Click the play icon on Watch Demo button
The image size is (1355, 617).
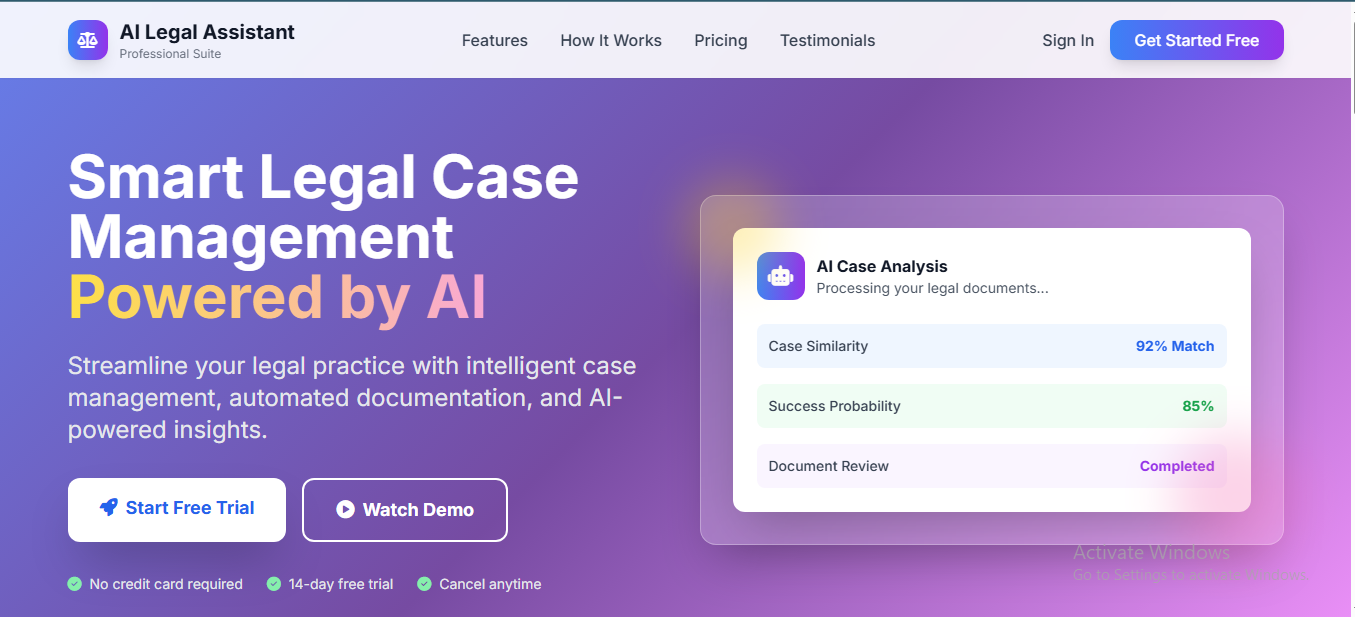pyautogui.click(x=344, y=509)
